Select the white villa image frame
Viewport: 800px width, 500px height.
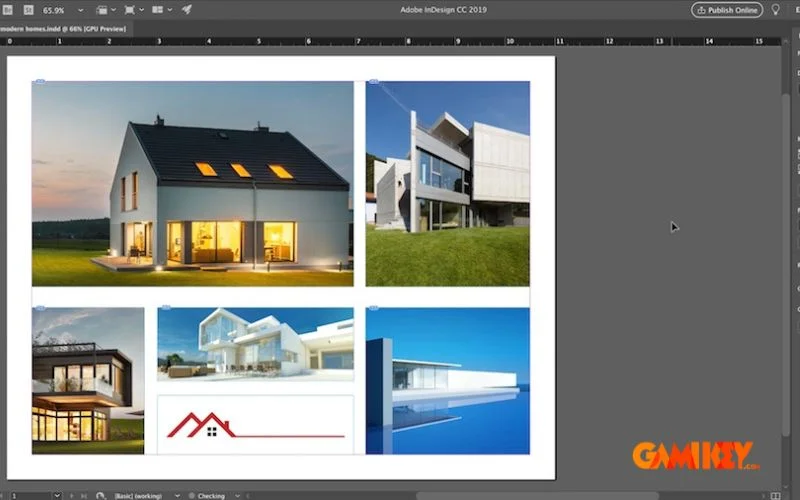coord(255,344)
